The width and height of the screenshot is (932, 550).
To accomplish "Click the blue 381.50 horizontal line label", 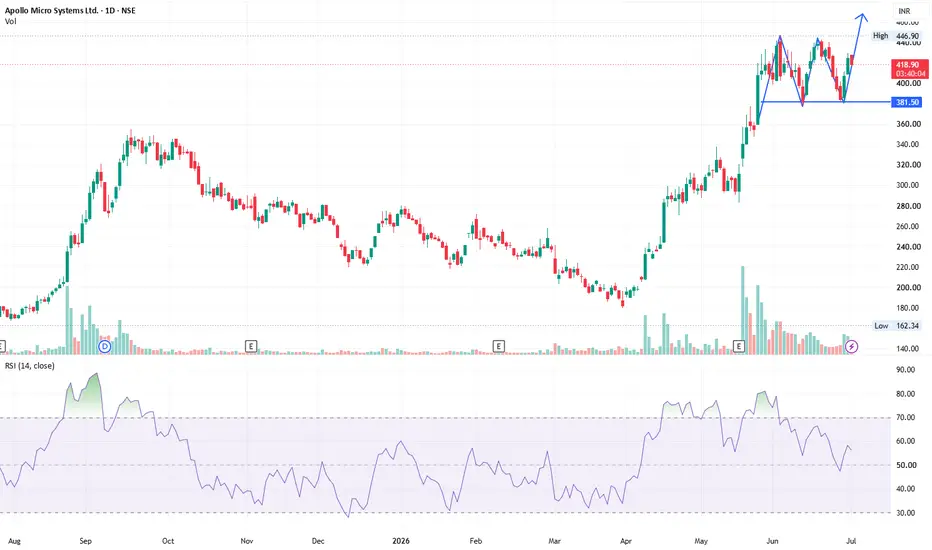I will [x=908, y=102].
